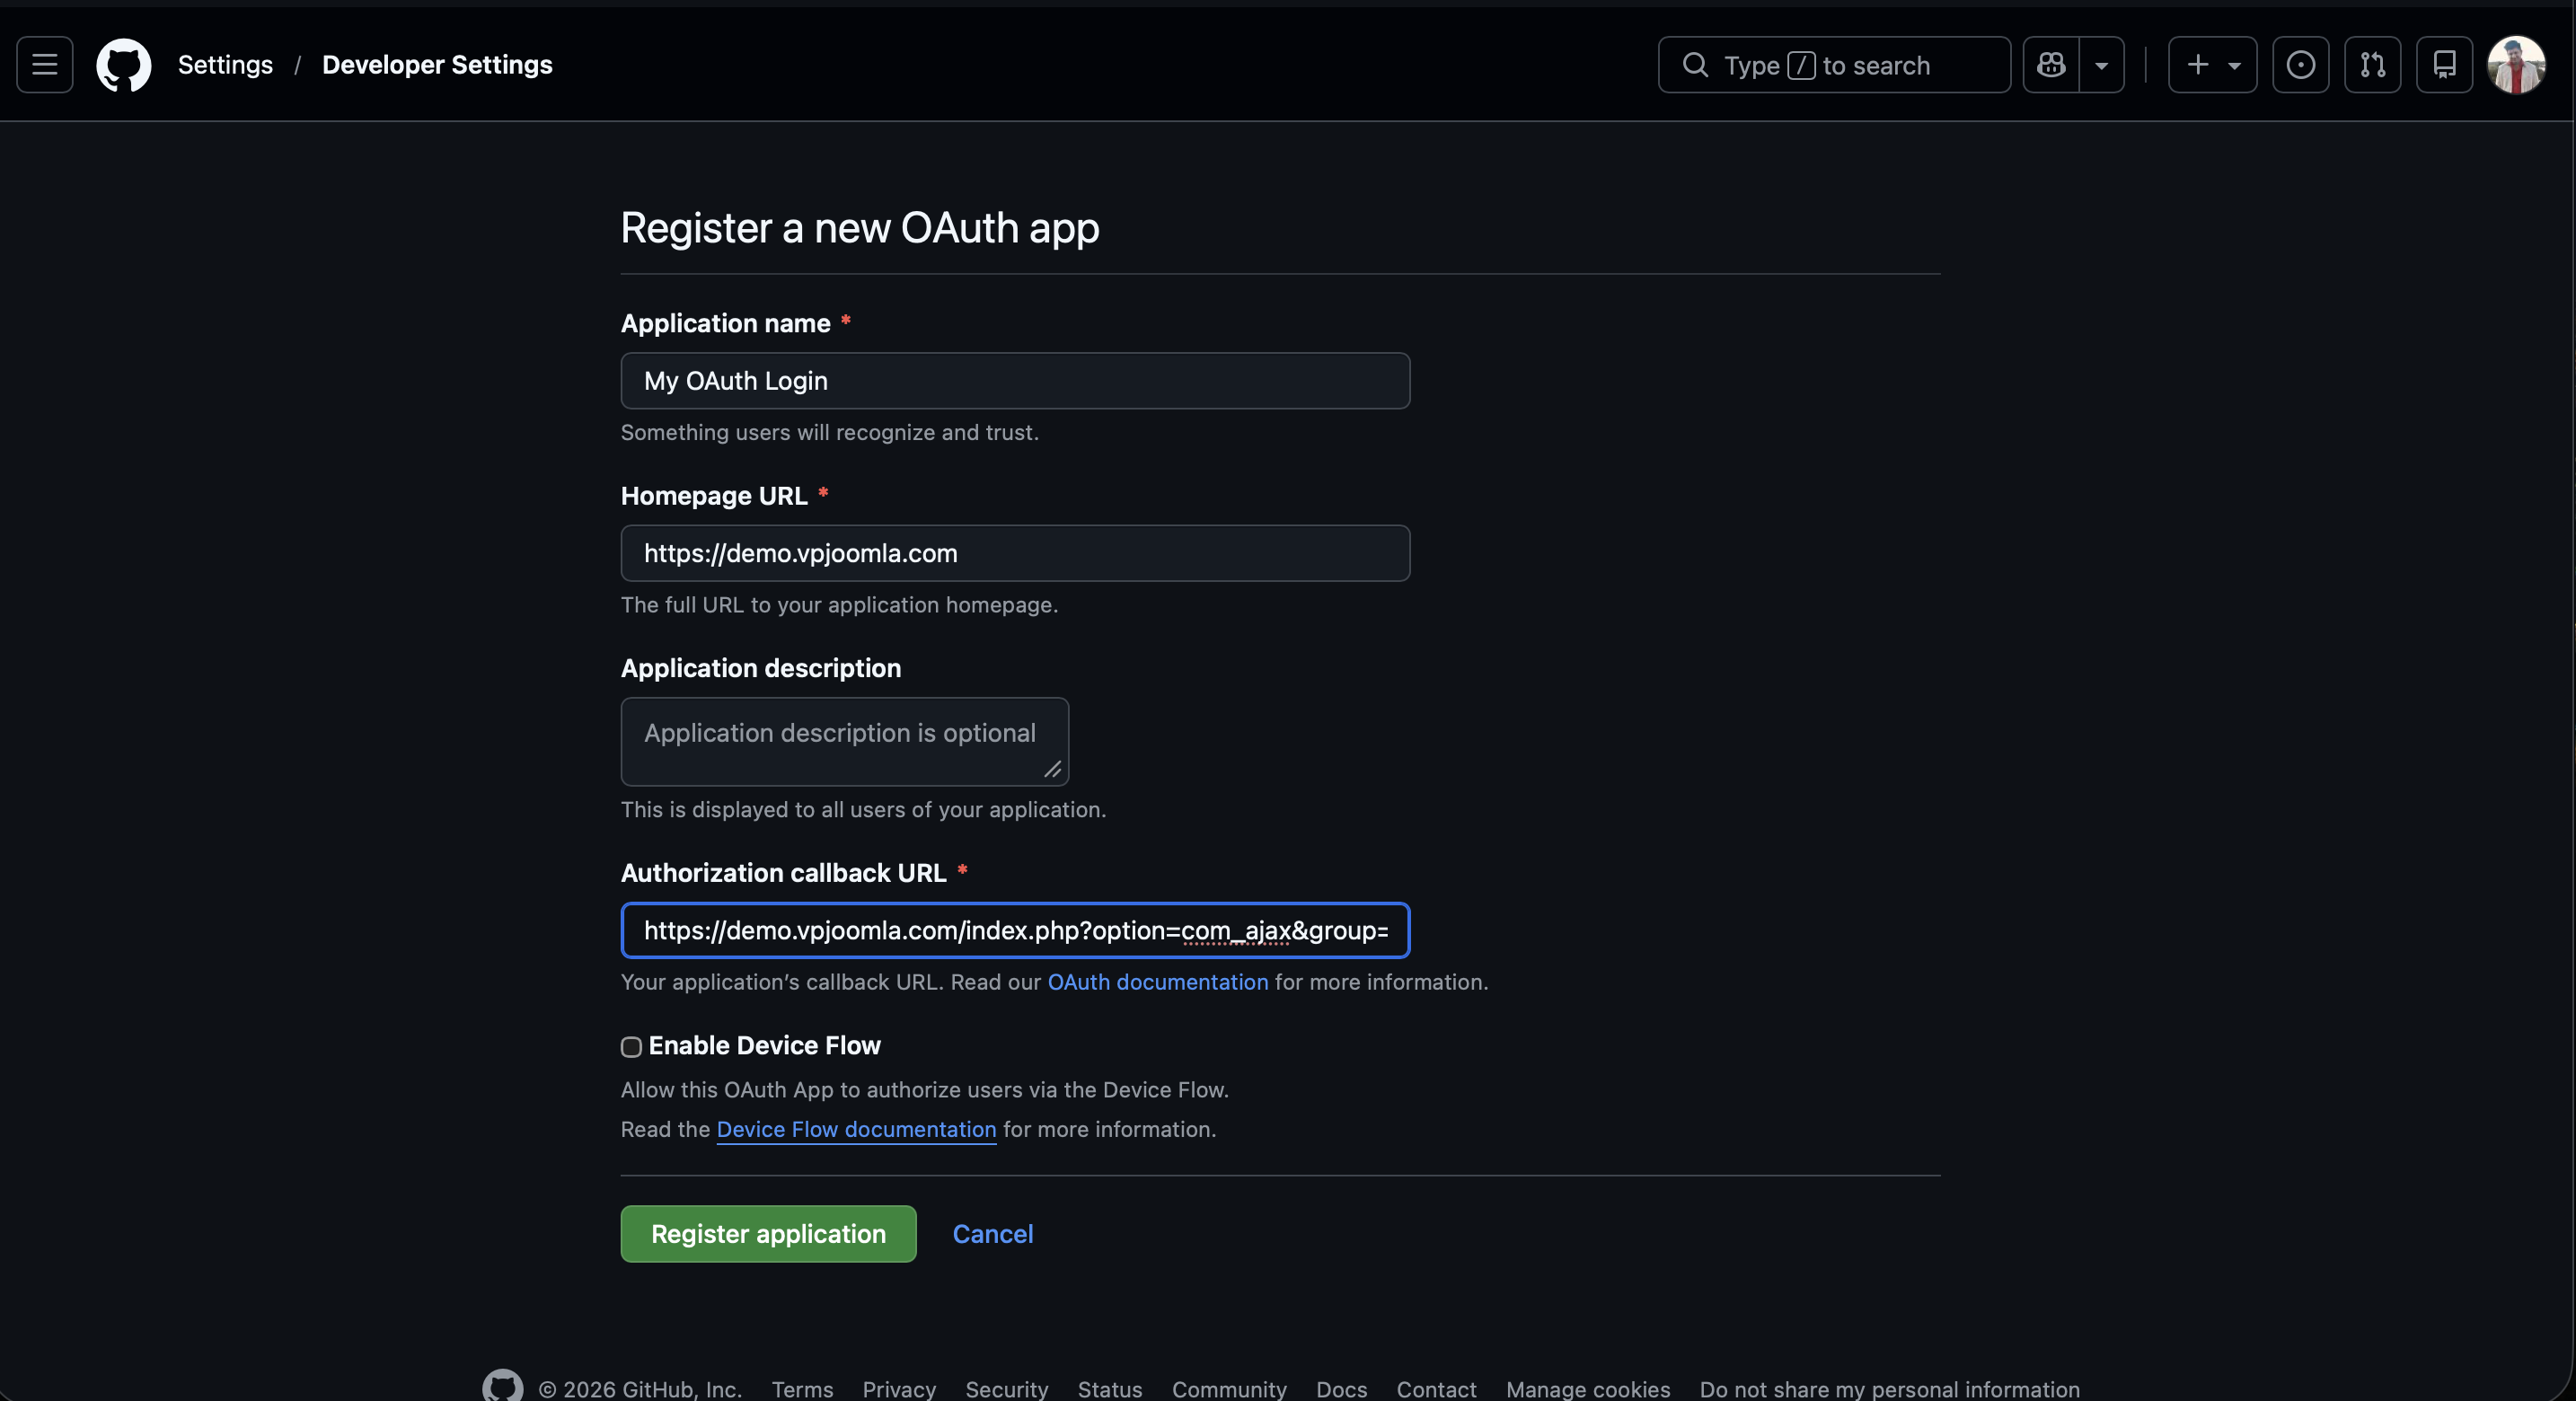View Issues icon in header
The width and height of the screenshot is (2576, 1401).
pyautogui.click(x=2301, y=65)
